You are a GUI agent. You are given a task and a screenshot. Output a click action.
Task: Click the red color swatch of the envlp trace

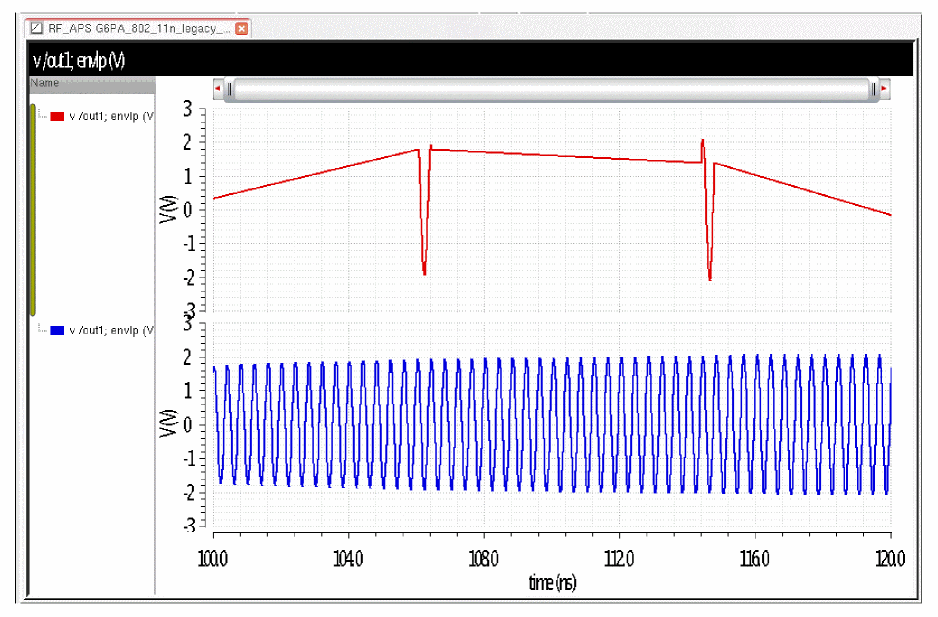[57, 117]
